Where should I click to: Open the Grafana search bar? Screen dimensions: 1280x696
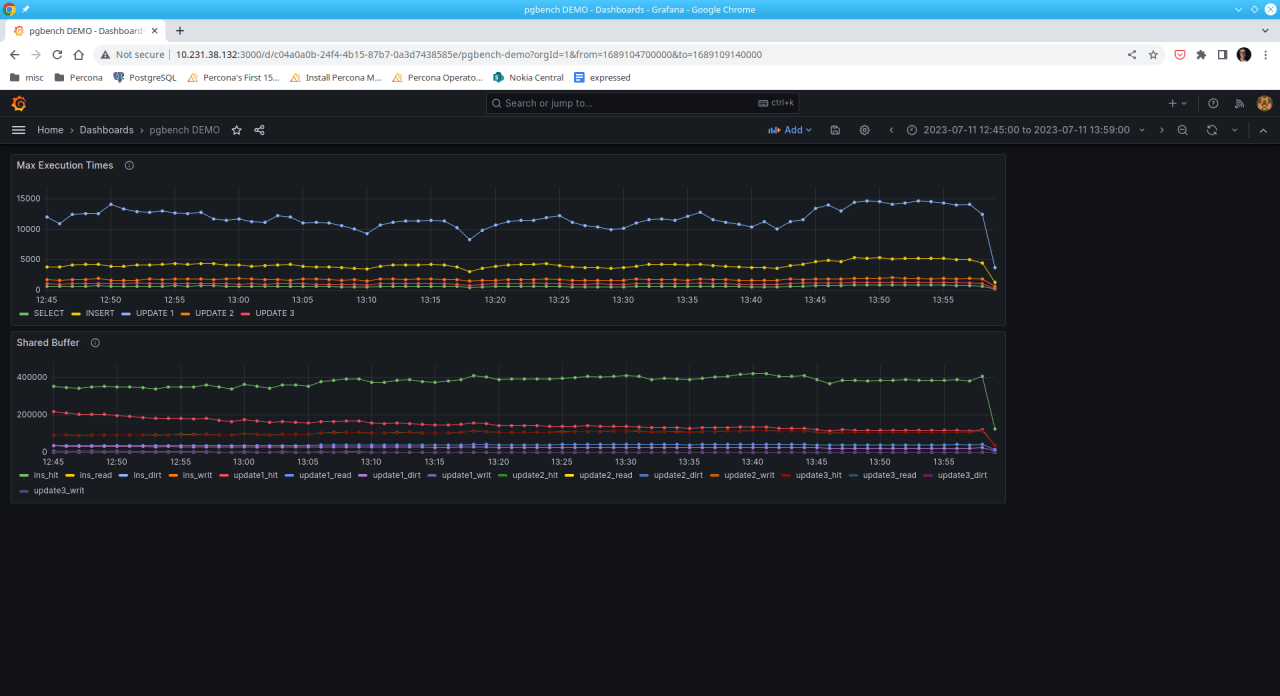[x=640, y=103]
